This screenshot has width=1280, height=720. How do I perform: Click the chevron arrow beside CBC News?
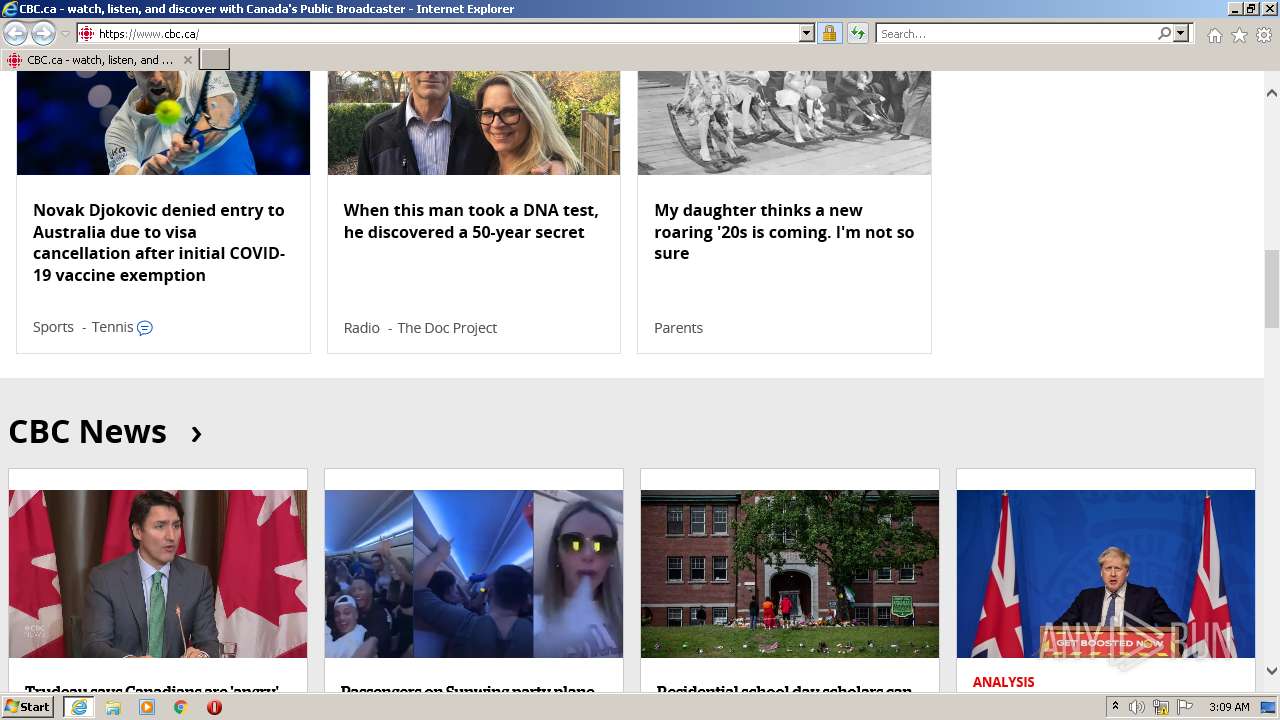pyautogui.click(x=196, y=434)
